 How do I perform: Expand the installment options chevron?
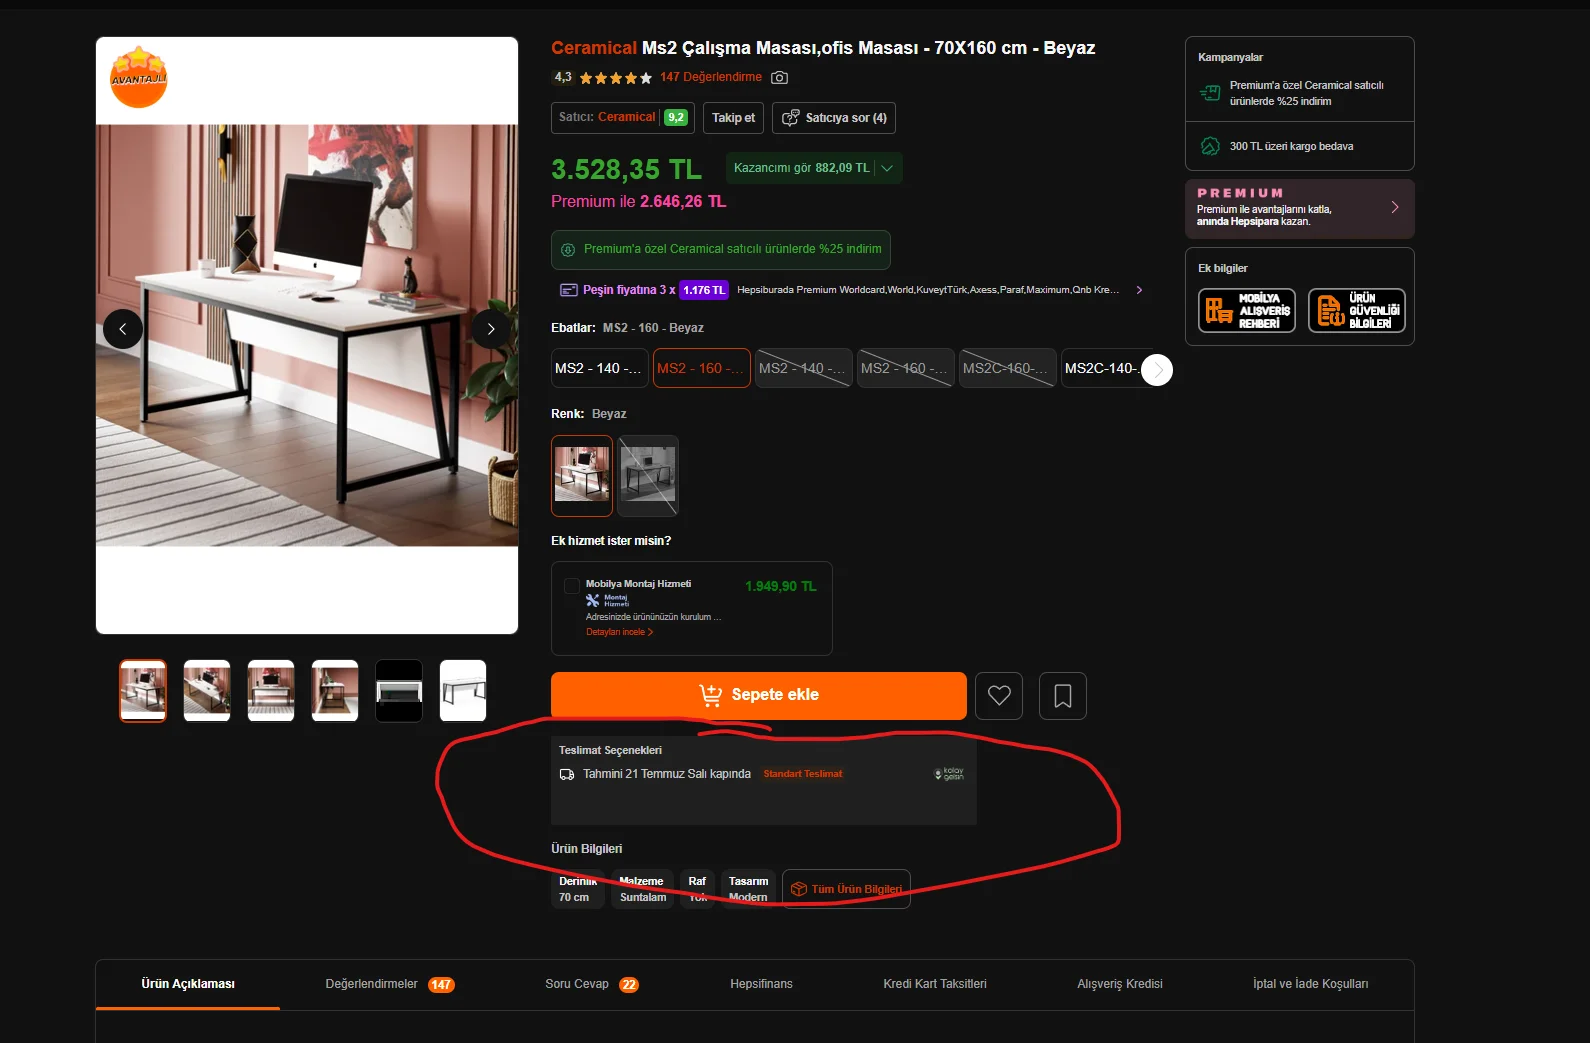[x=1139, y=290]
